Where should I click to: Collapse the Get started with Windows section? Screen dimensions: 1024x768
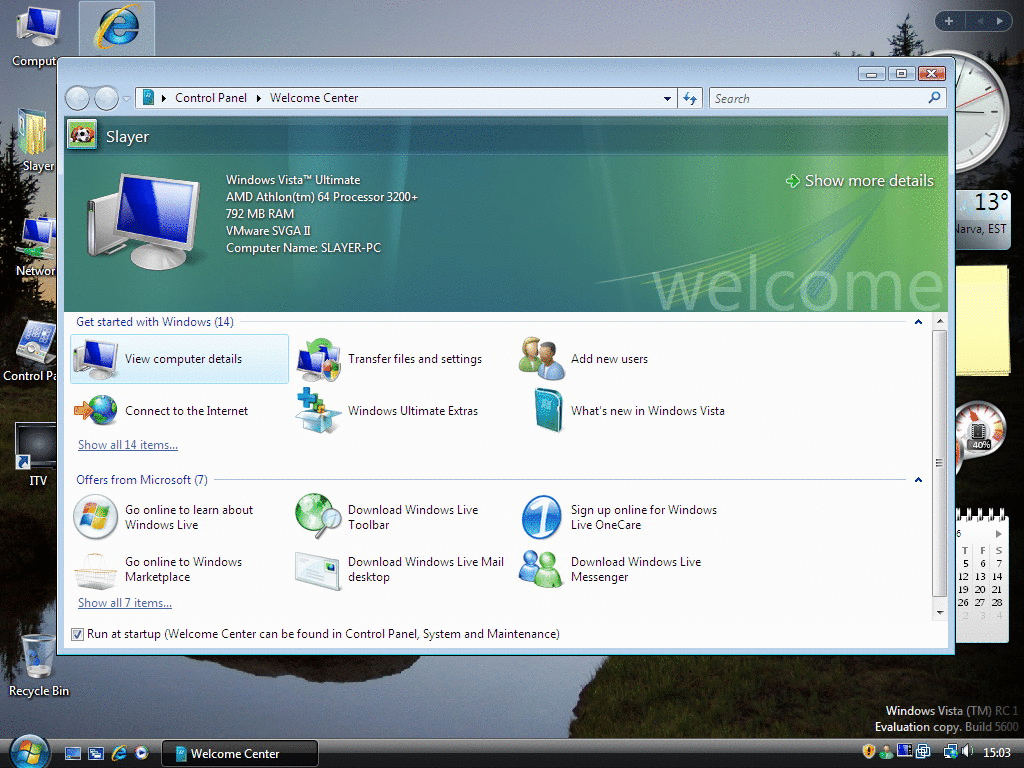(x=918, y=322)
